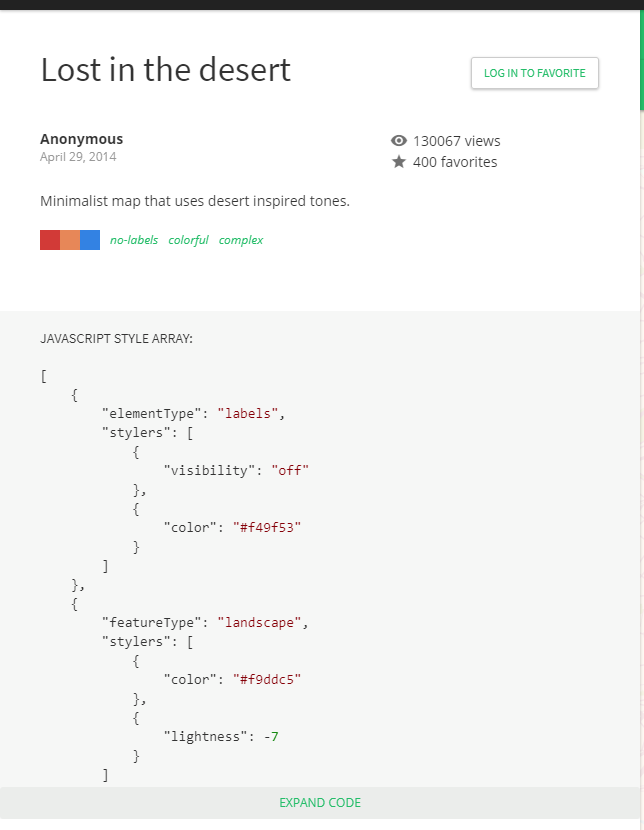
Task: Click the April 29, 2014 date
Action: (78, 157)
